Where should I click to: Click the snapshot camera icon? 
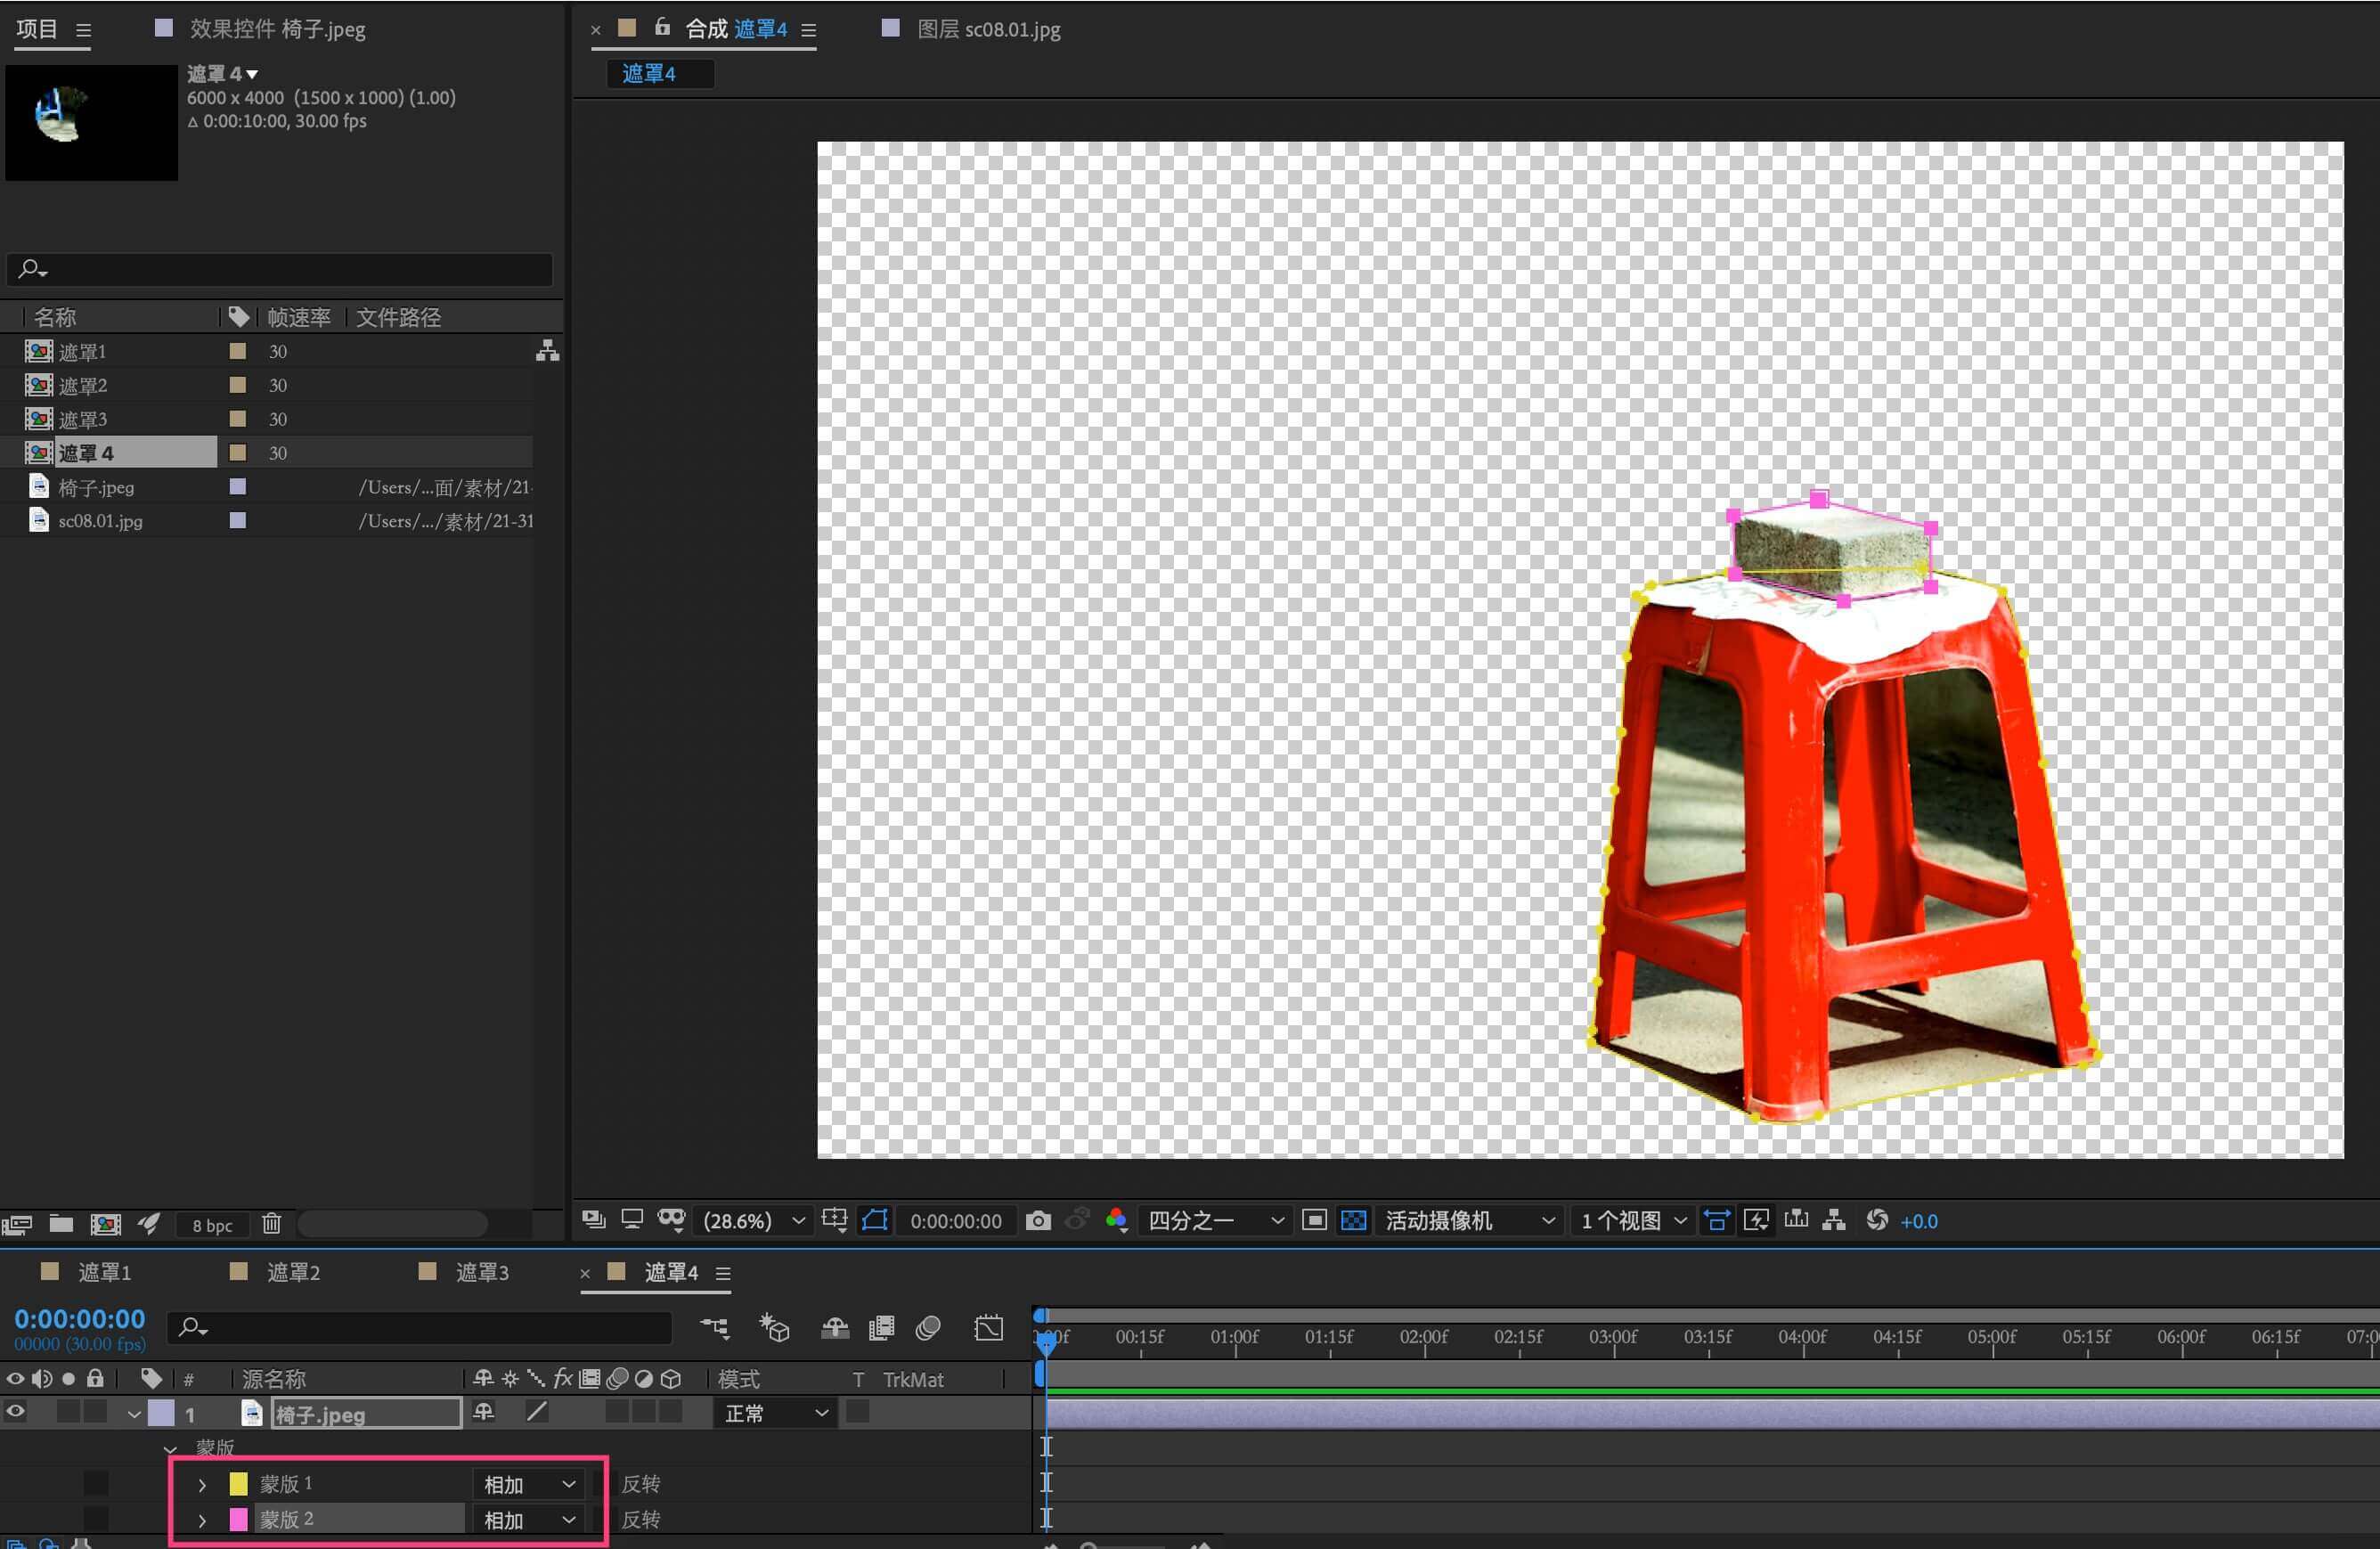click(1038, 1220)
